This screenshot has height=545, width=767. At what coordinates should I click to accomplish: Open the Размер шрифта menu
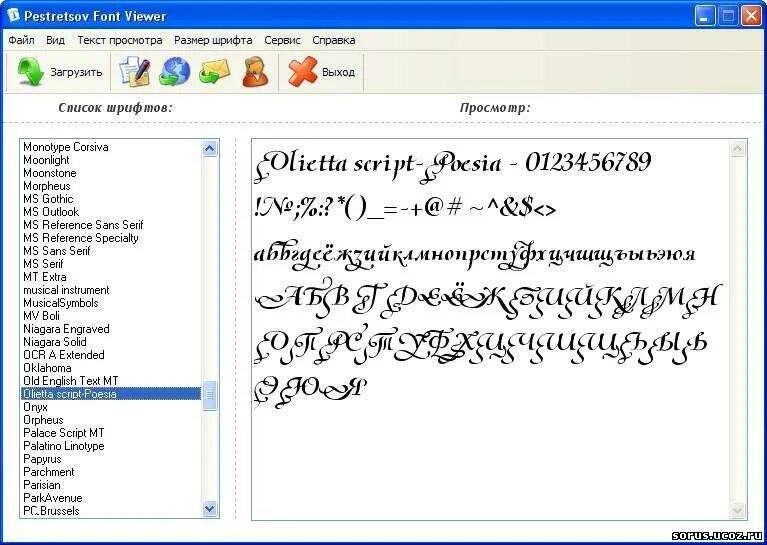coord(213,40)
